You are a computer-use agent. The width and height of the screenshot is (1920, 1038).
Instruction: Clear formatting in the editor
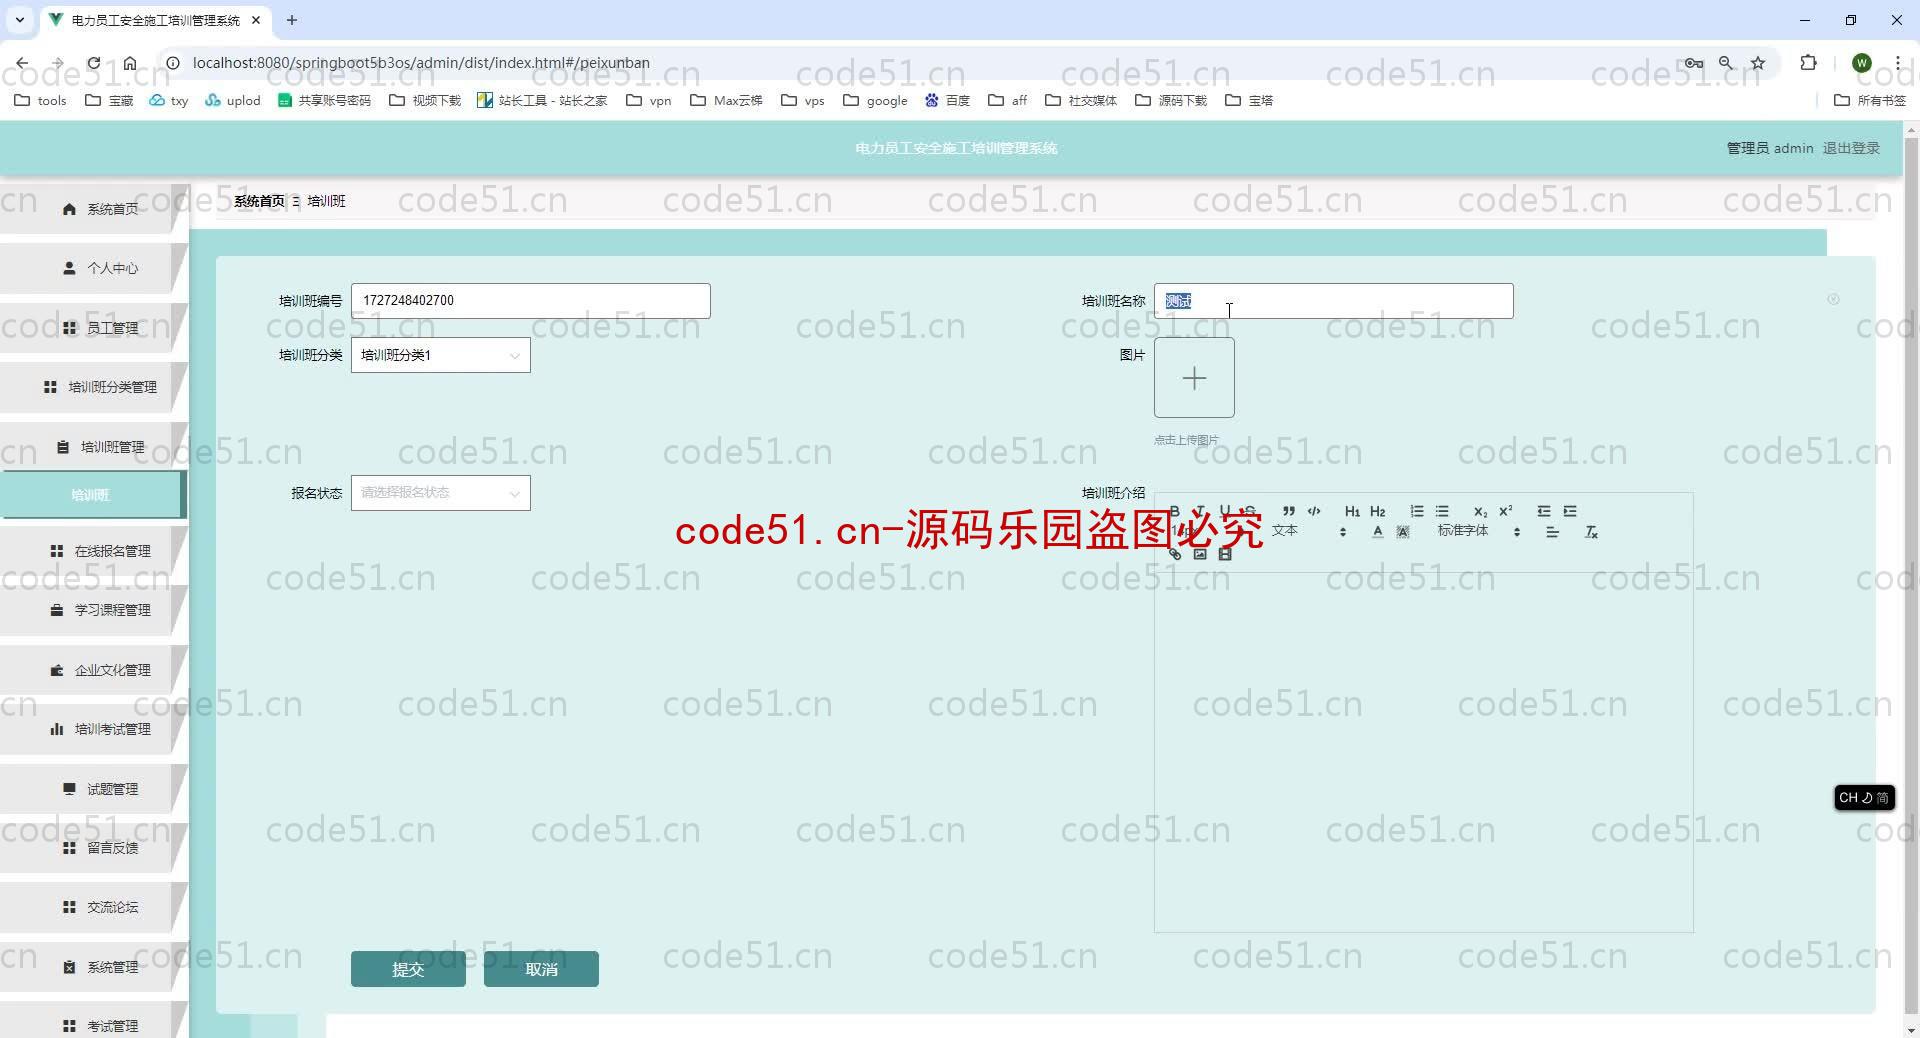(1591, 532)
